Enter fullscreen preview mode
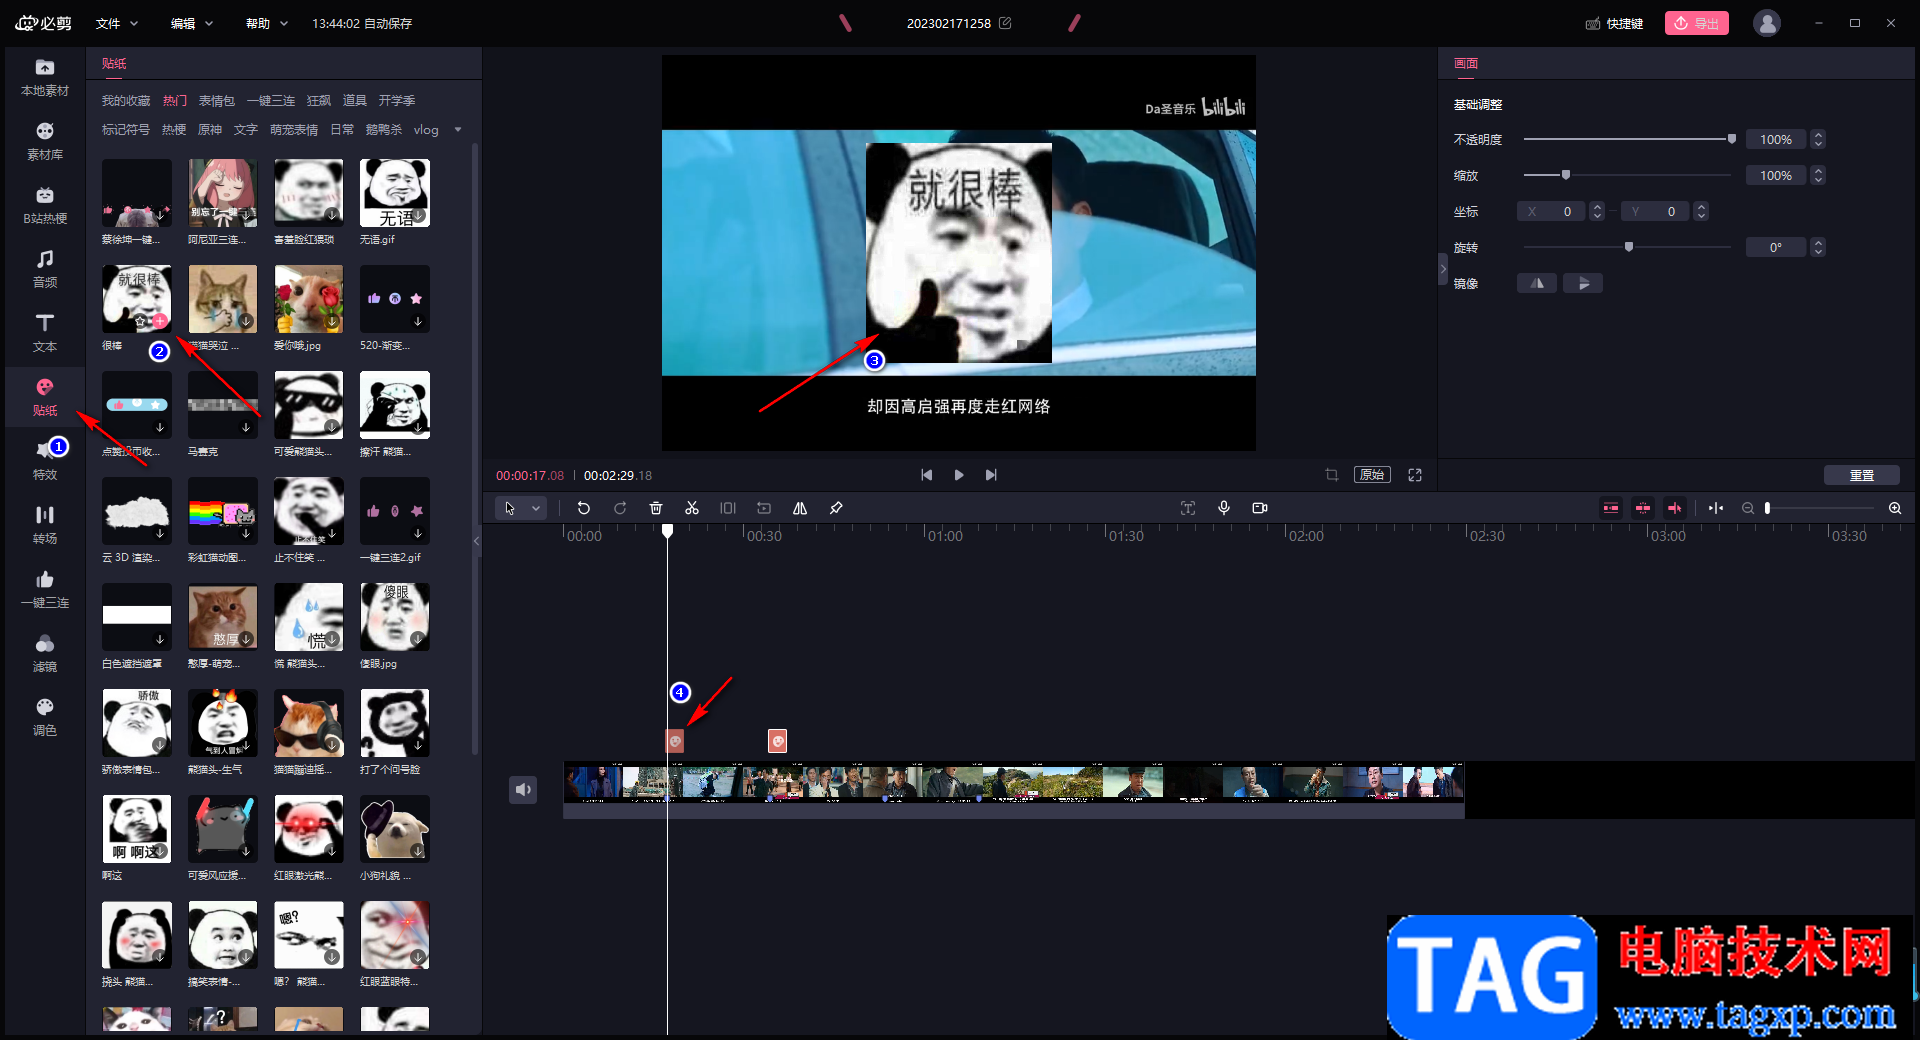Image resolution: width=1920 pixels, height=1040 pixels. (x=1415, y=475)
